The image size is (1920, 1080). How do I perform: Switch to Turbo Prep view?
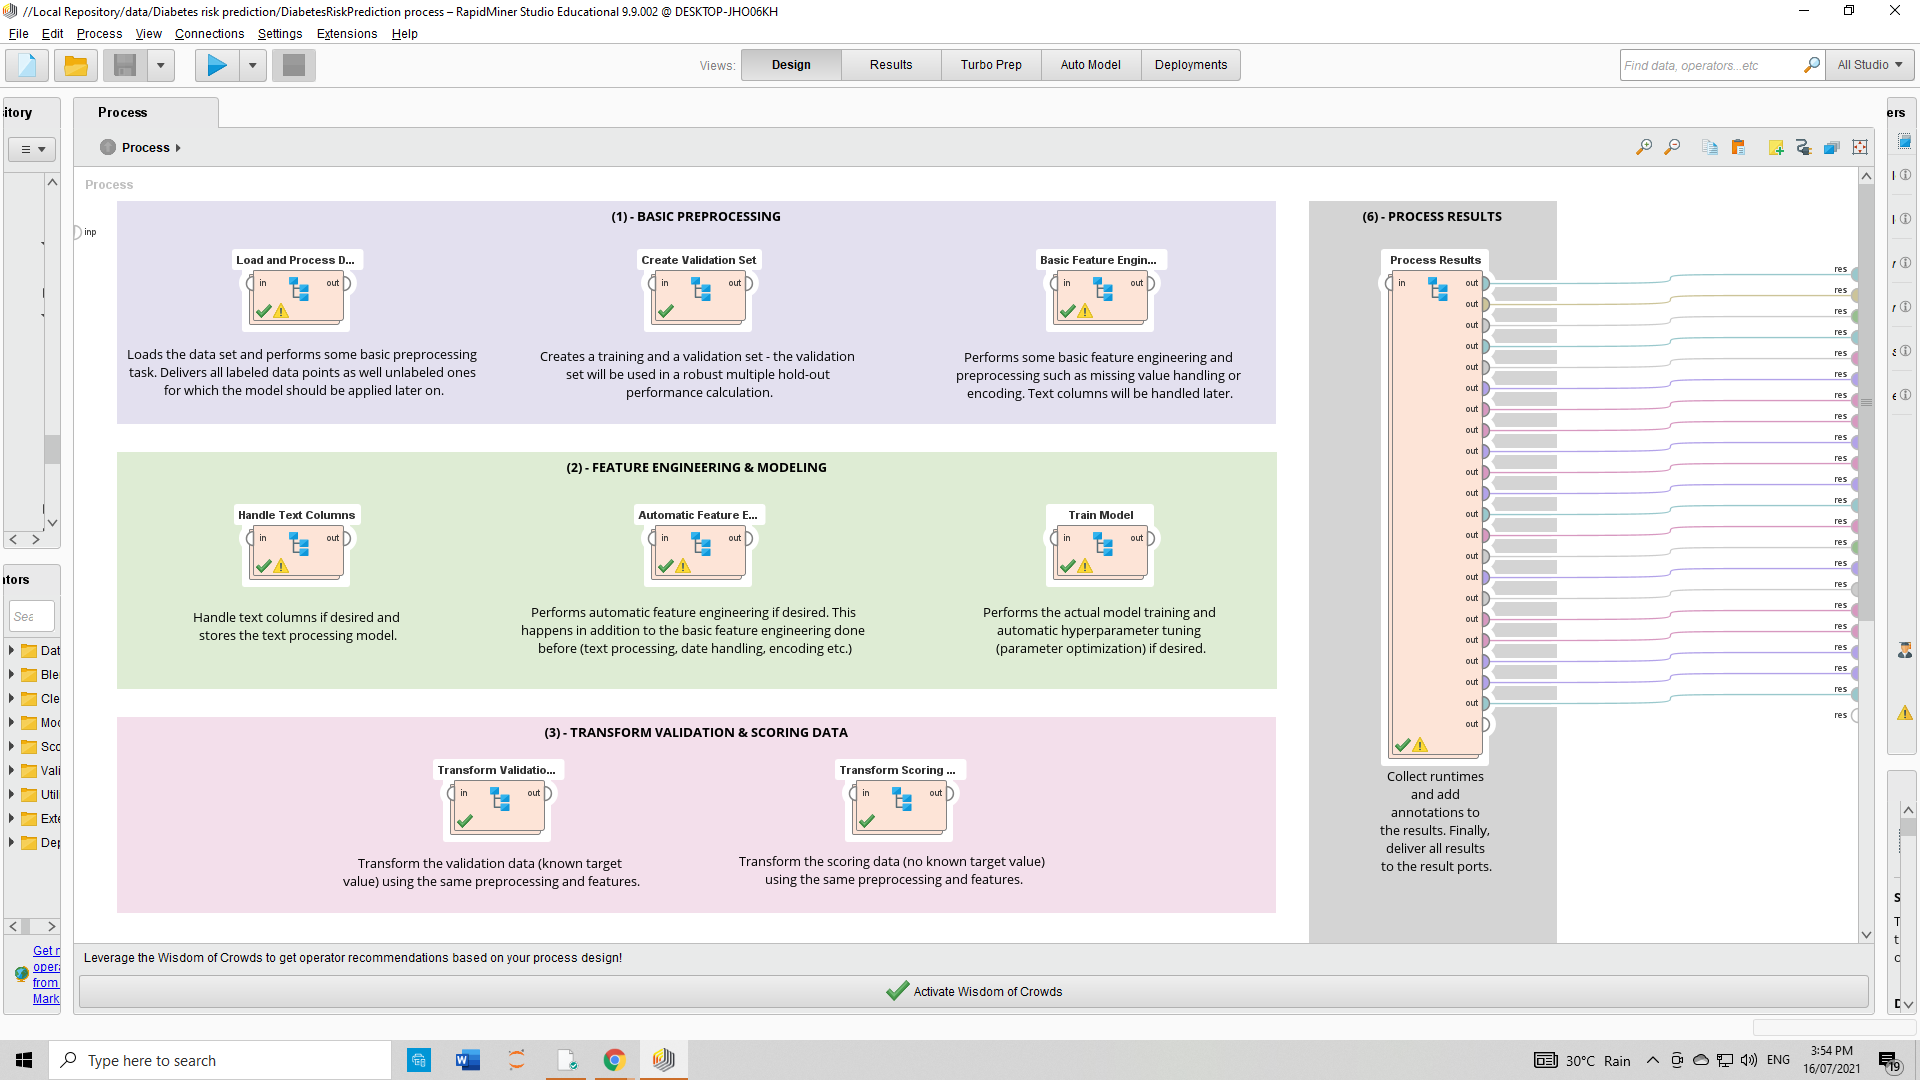(x=991, y=65)
